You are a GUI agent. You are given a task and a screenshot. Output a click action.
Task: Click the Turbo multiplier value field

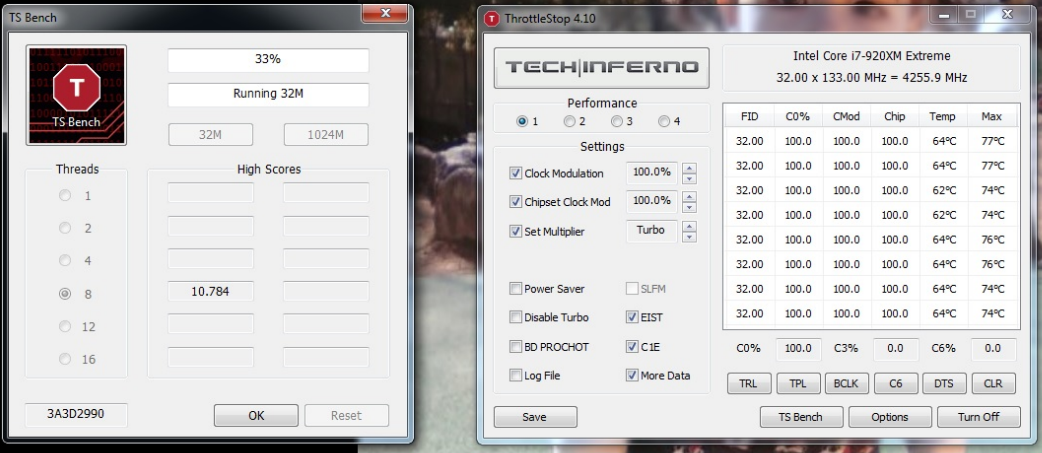652,230
